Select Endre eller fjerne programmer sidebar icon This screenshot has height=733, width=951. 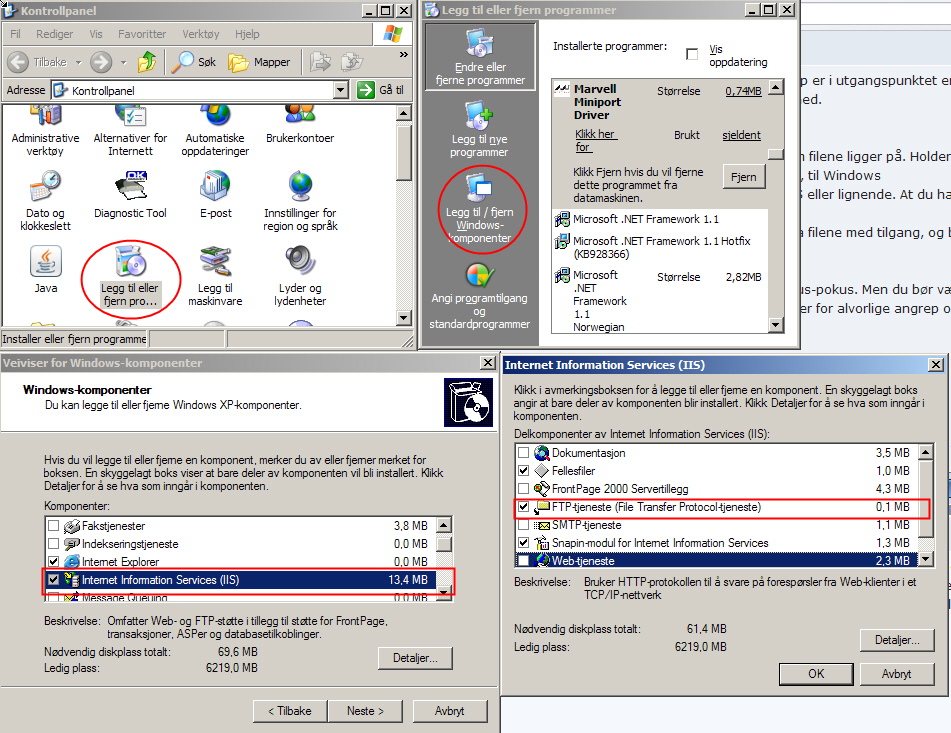(x=480, y=58)
